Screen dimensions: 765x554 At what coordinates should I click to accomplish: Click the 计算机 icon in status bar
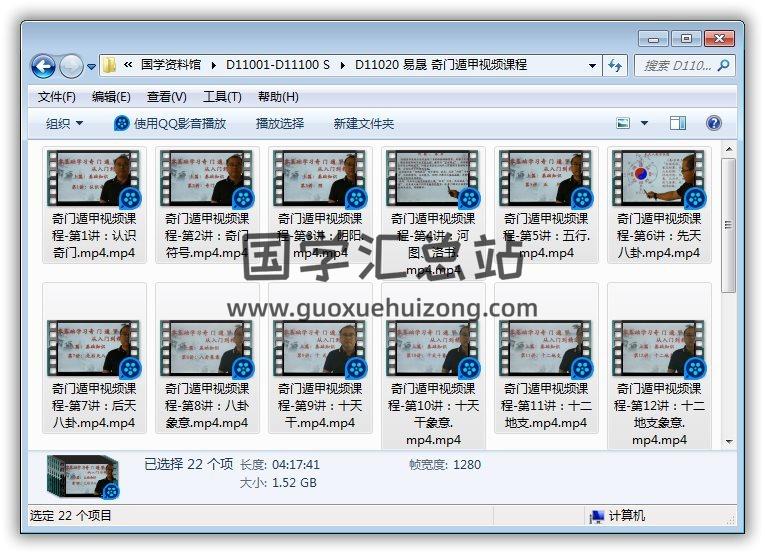(597, 516)
